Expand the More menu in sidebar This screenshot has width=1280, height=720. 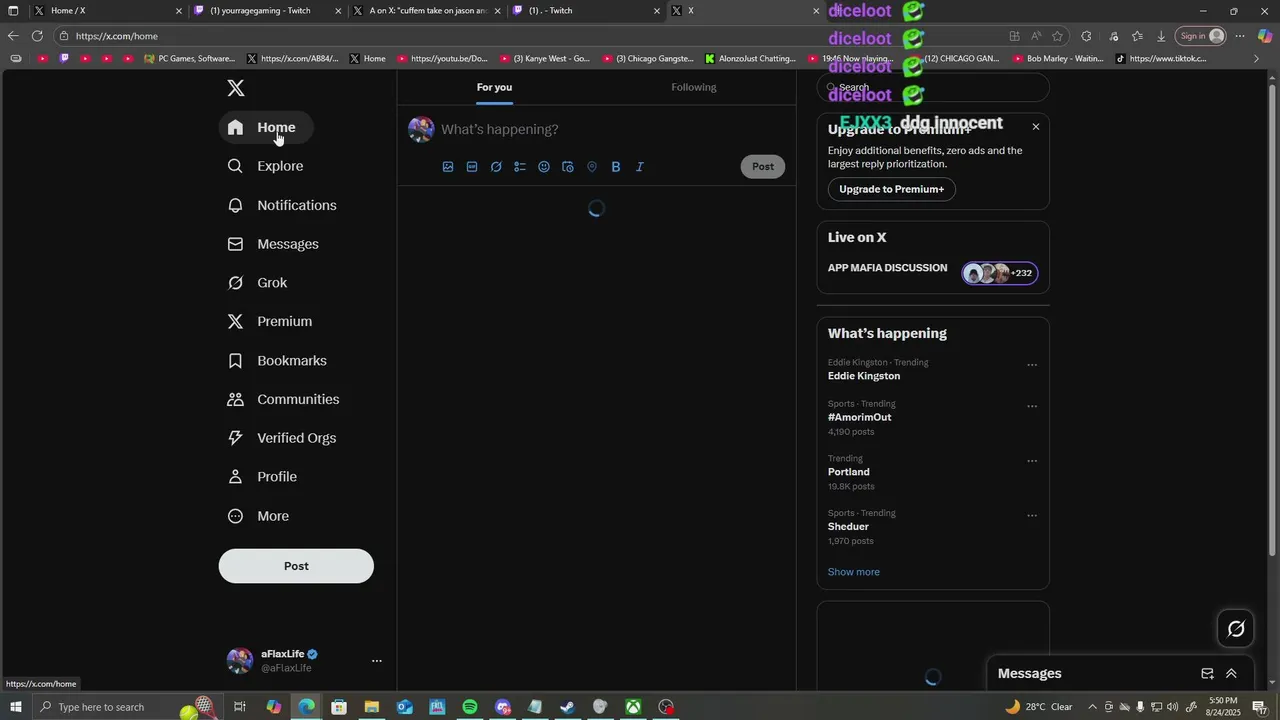pyautogui.click(x=259, y=516)
